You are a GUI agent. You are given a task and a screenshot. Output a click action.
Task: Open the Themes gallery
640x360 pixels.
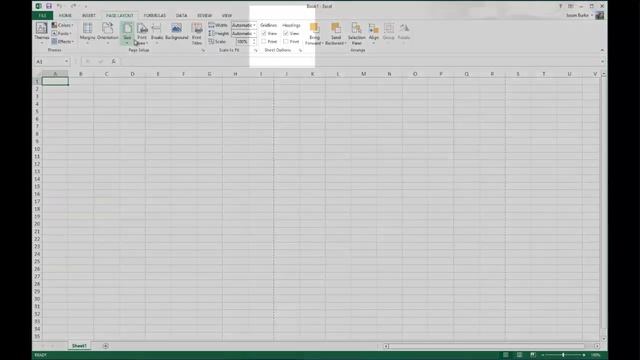[x=41, y=32]
